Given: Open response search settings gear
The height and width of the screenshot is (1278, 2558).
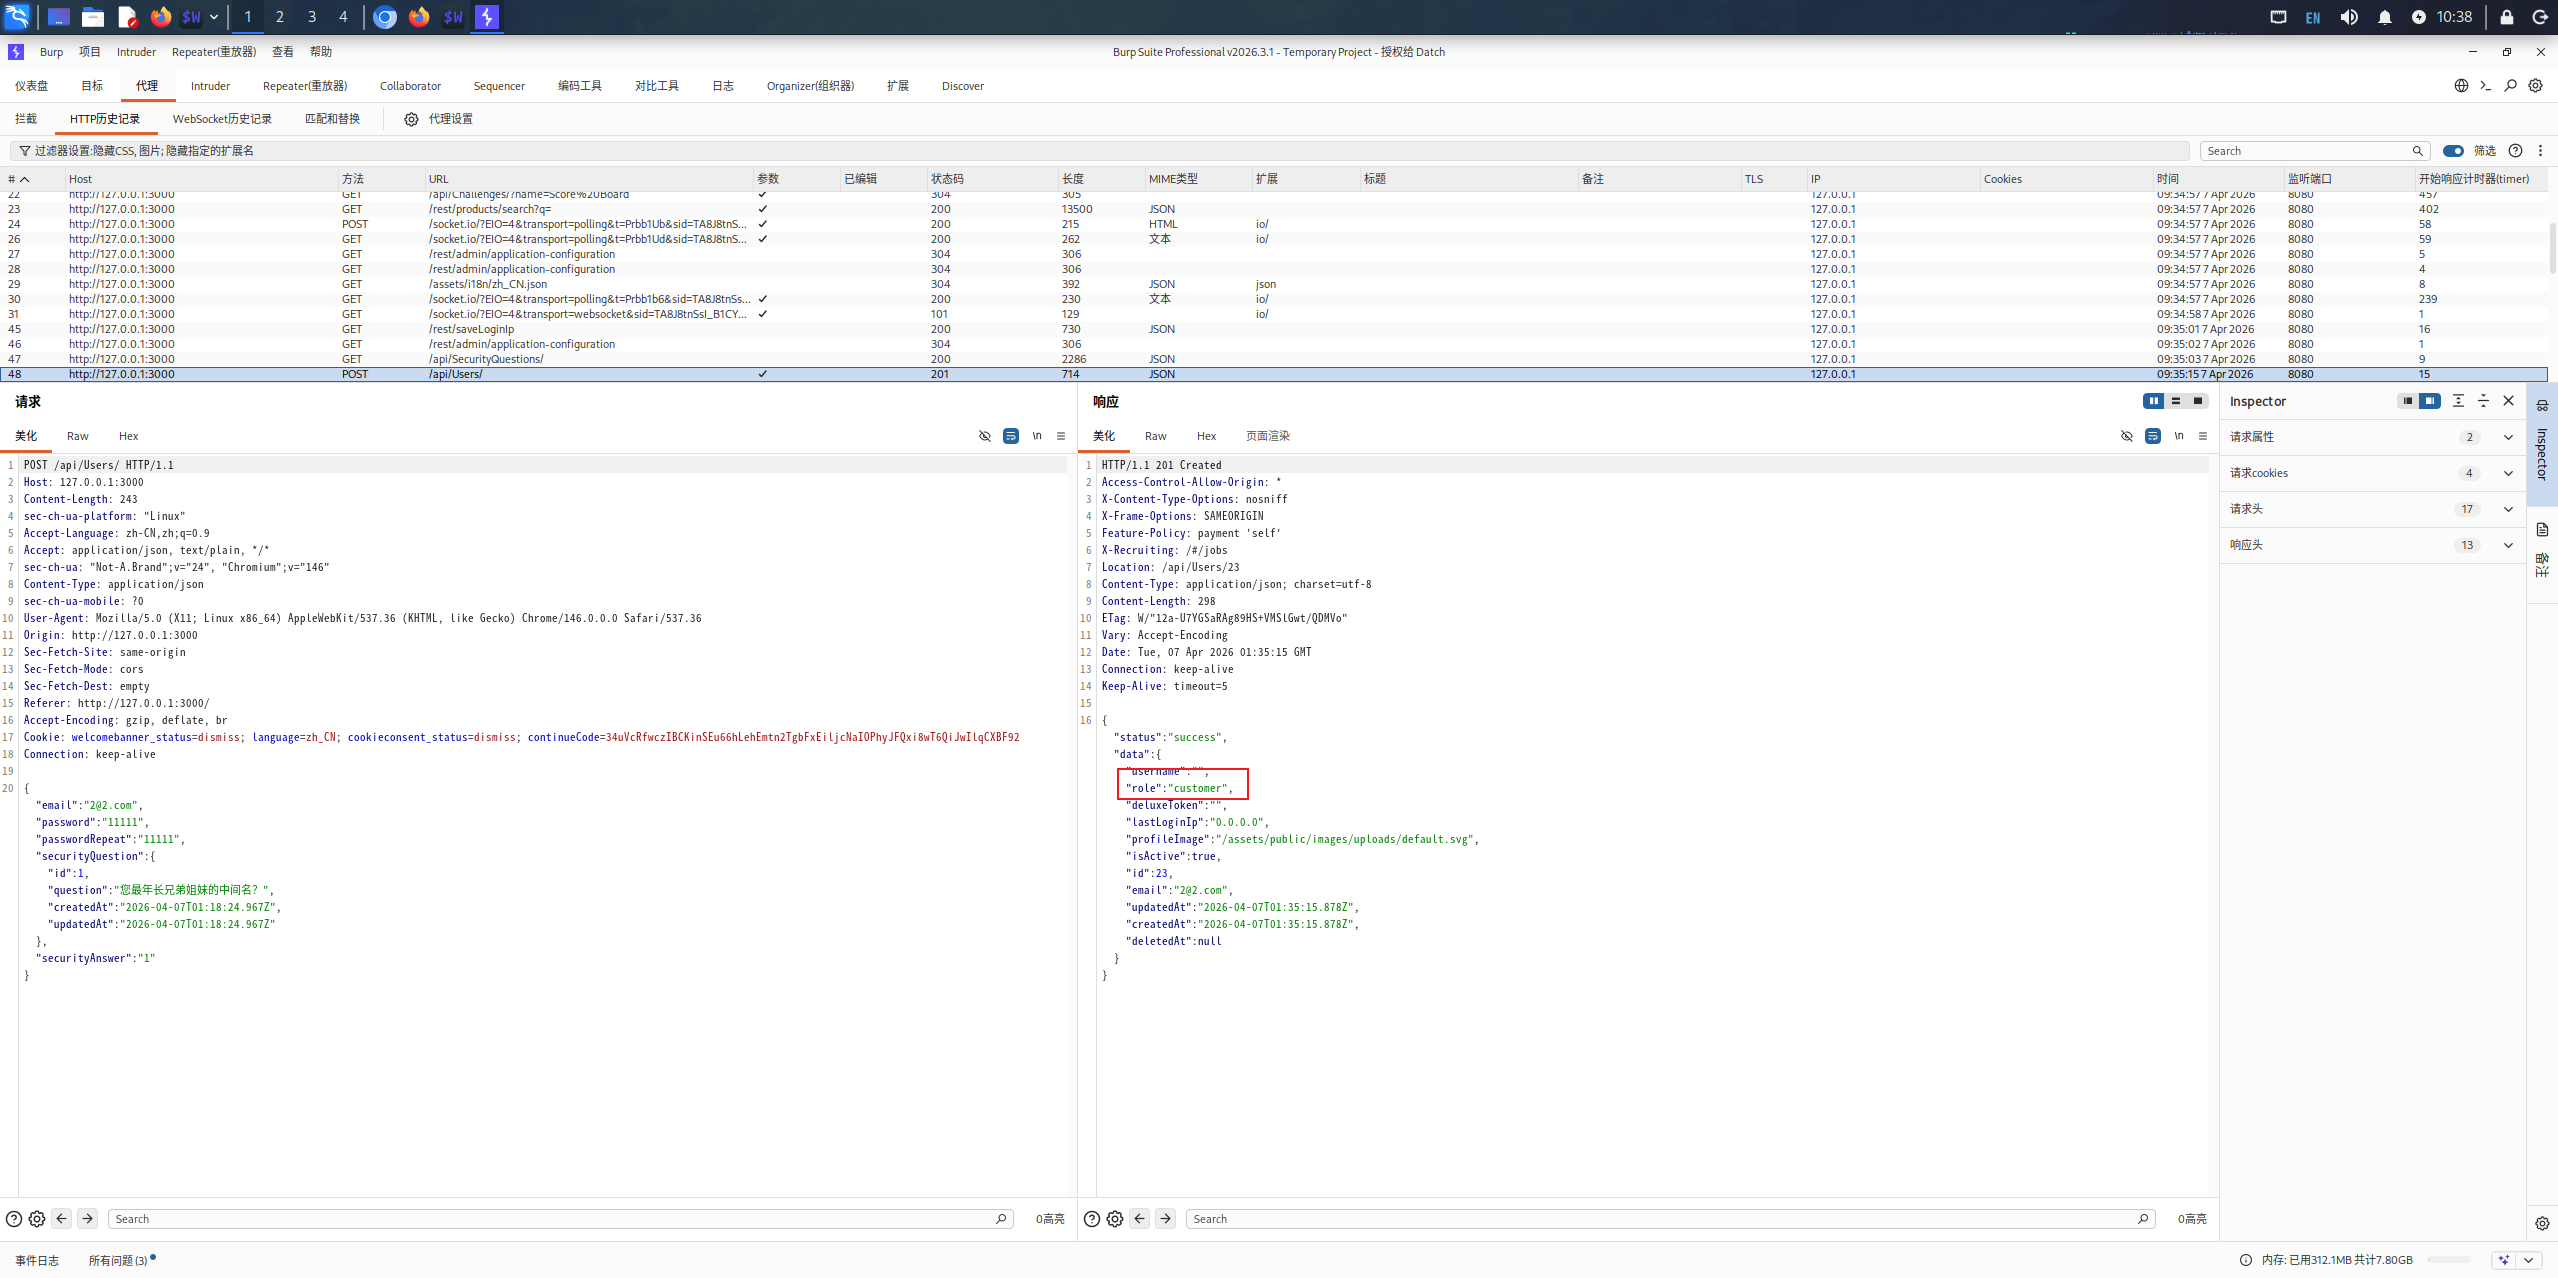Looking at the screenshot, I should pyautogui.click(x=1115, y=1219).
